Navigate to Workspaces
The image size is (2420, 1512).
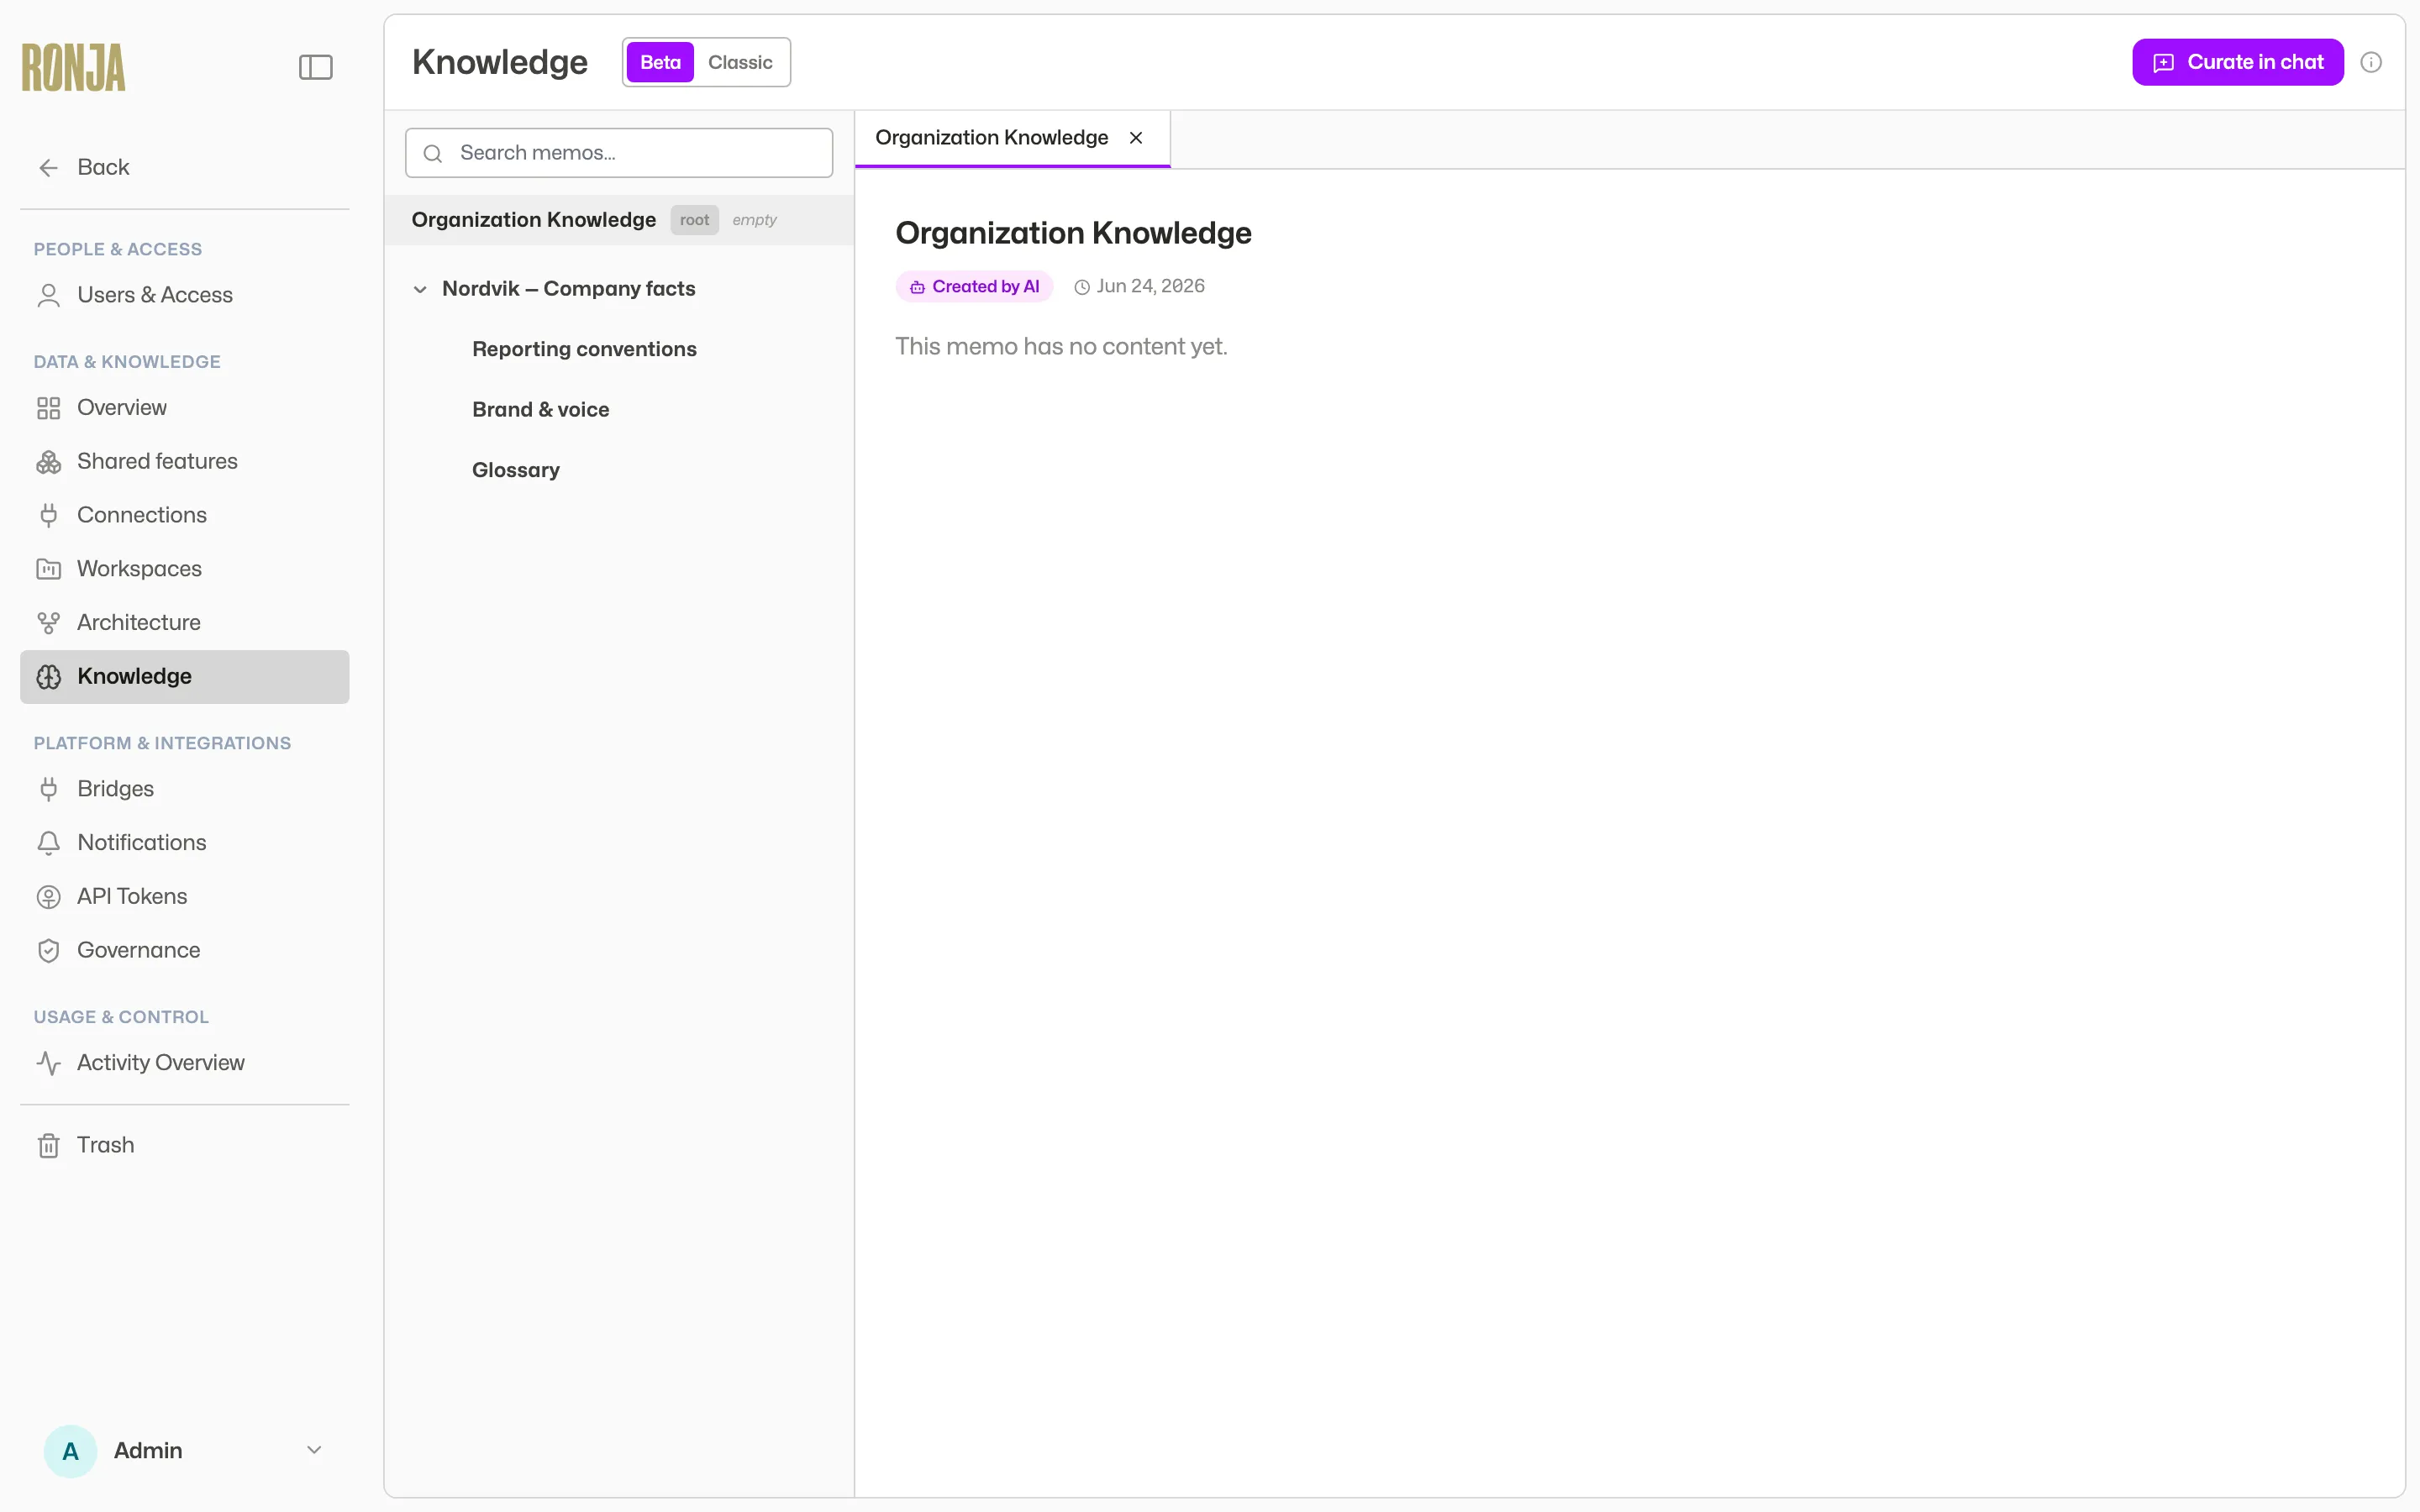click(x=185, y=569)
